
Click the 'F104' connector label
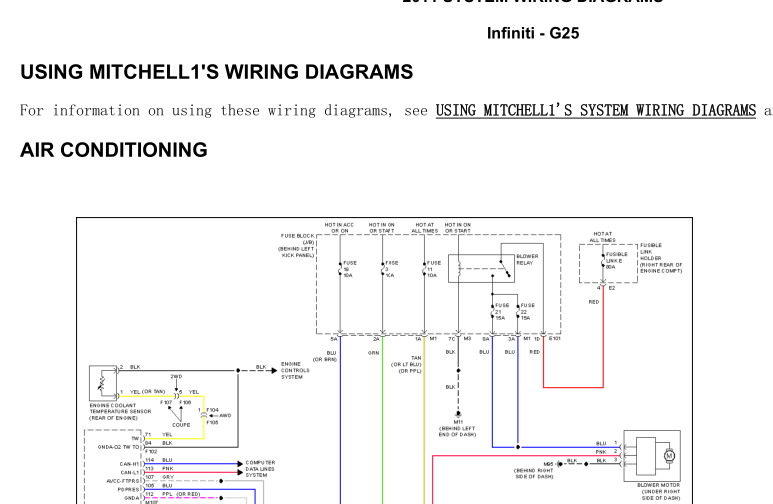pos(212,410)
